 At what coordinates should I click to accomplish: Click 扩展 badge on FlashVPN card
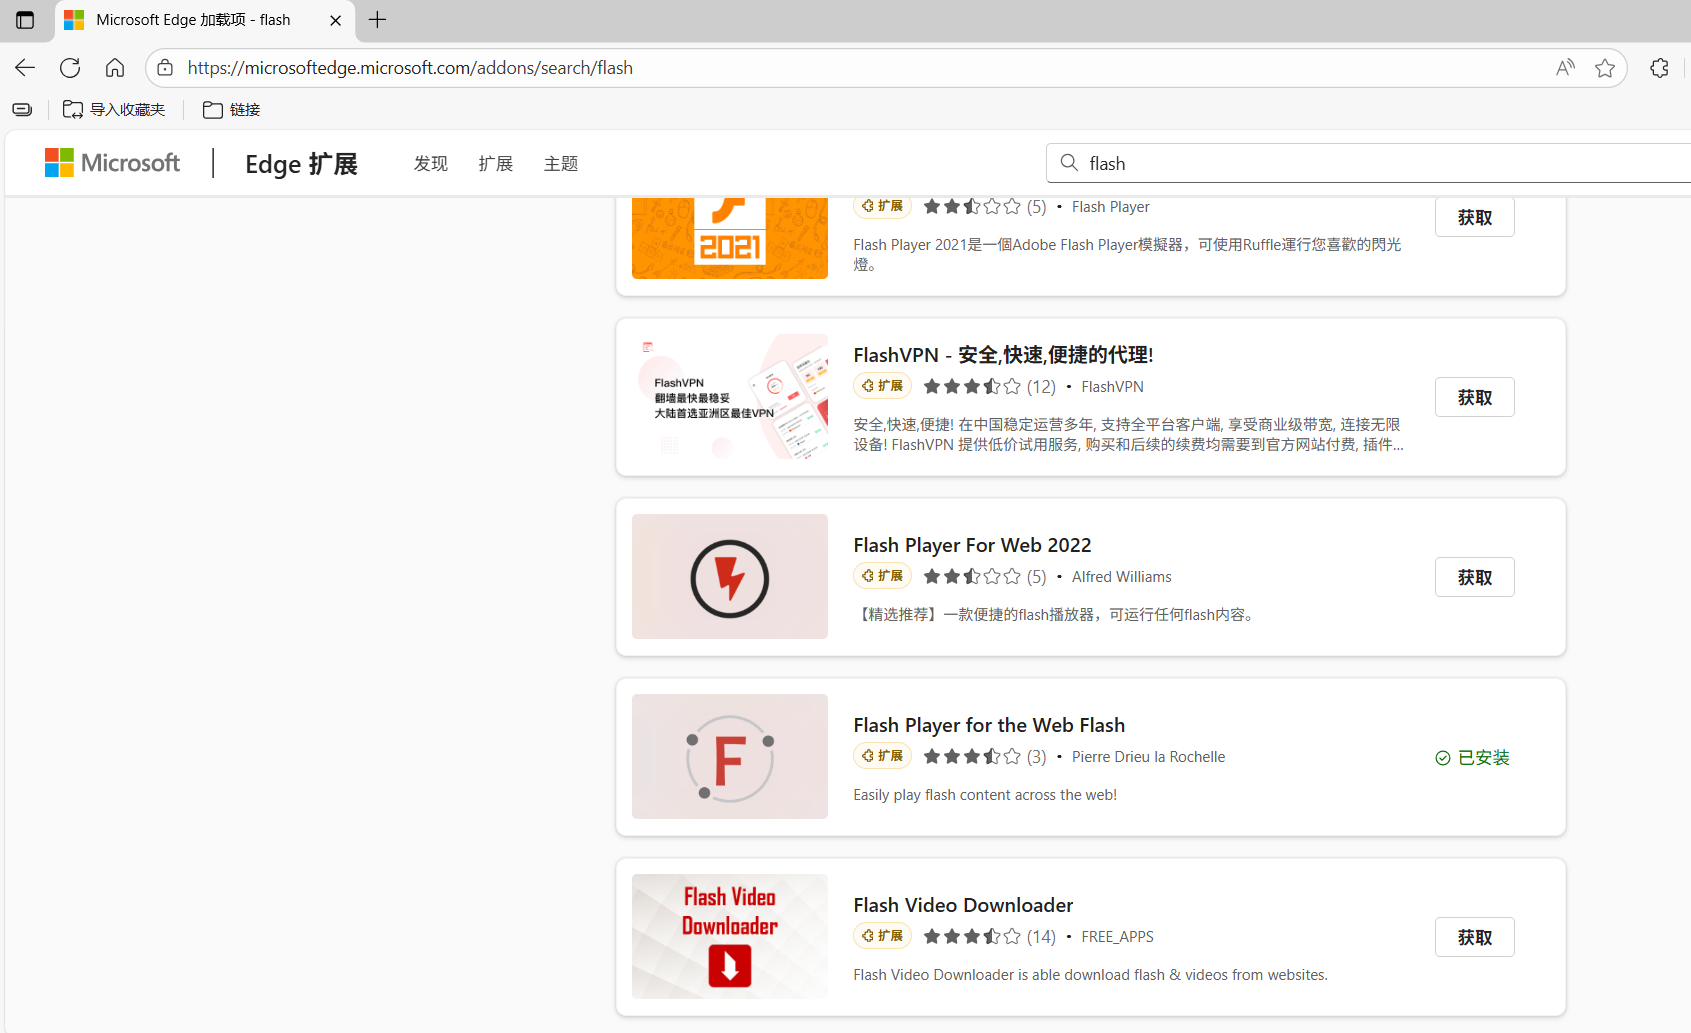pyautogui.click(x=882, y=386)
